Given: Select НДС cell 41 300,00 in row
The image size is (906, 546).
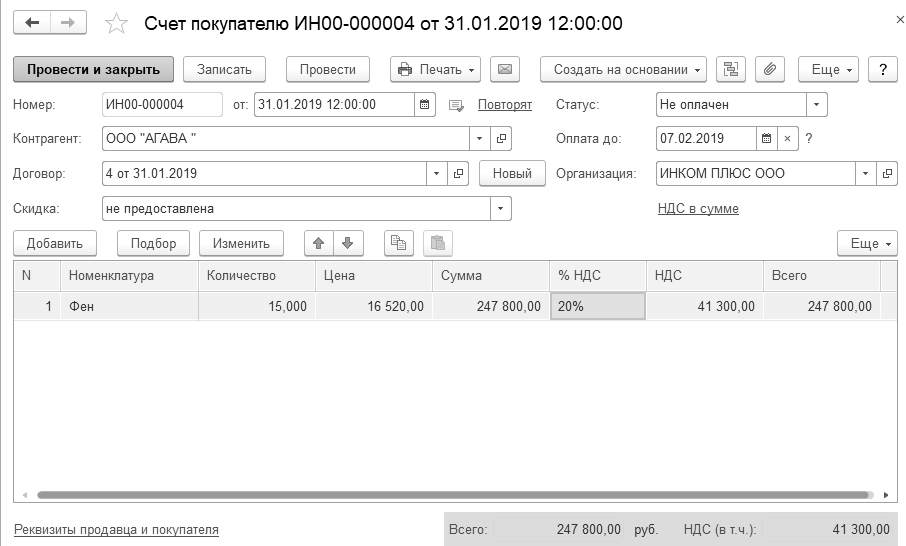Looking at the screenshot, I should coord(705,306).
